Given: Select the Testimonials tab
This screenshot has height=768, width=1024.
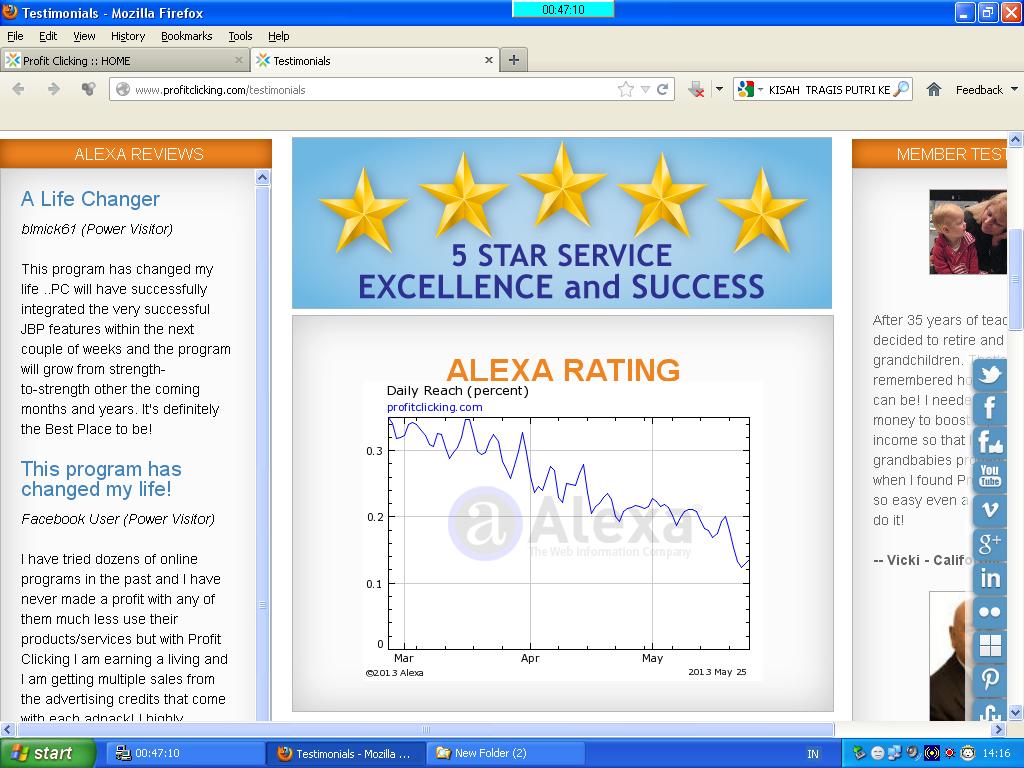Looking at the screenshot, I should coord(375,60).
